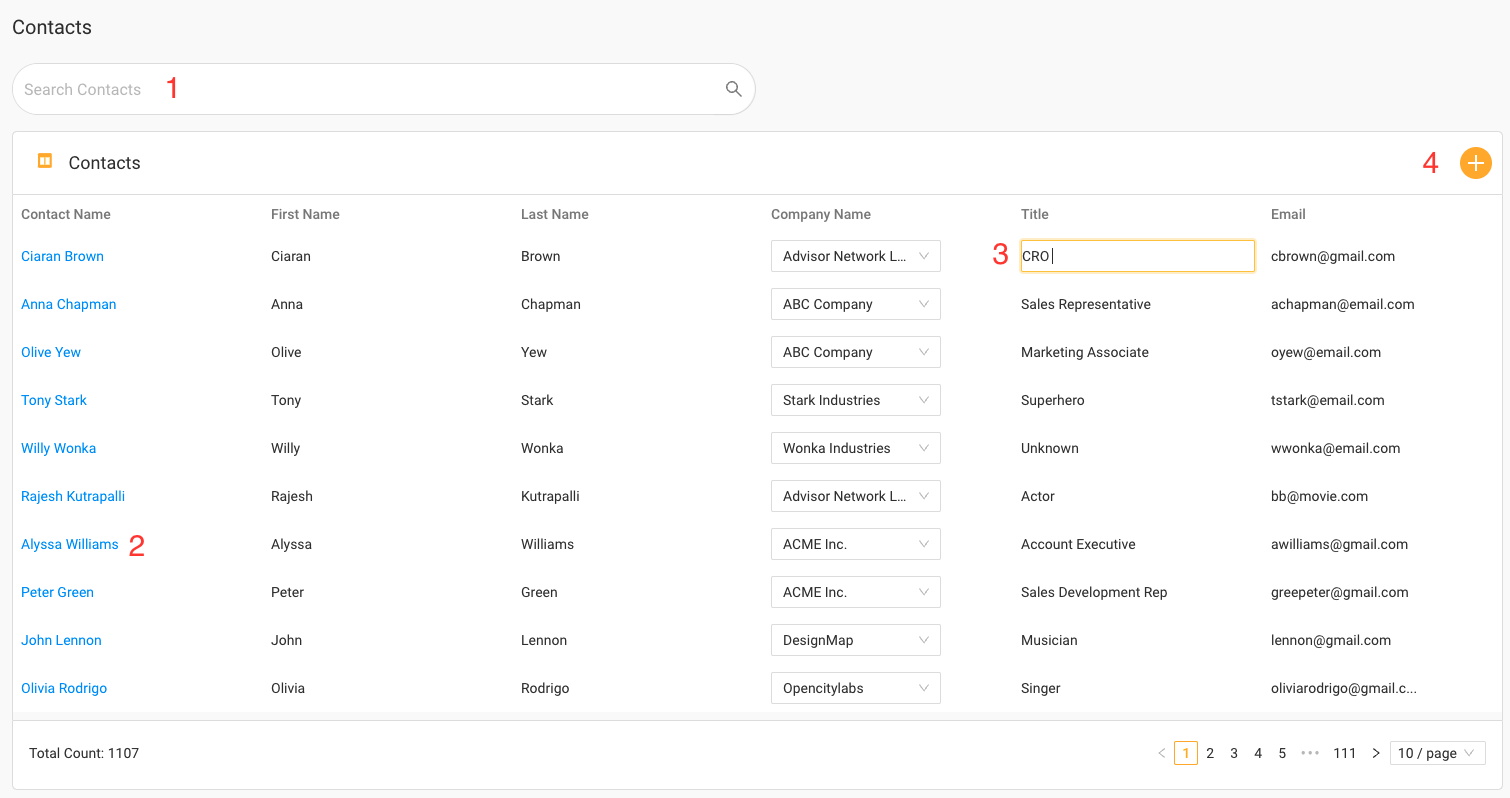Click the orange Contacts table icon
1510x798 pixels.
[x=45, y=161]
